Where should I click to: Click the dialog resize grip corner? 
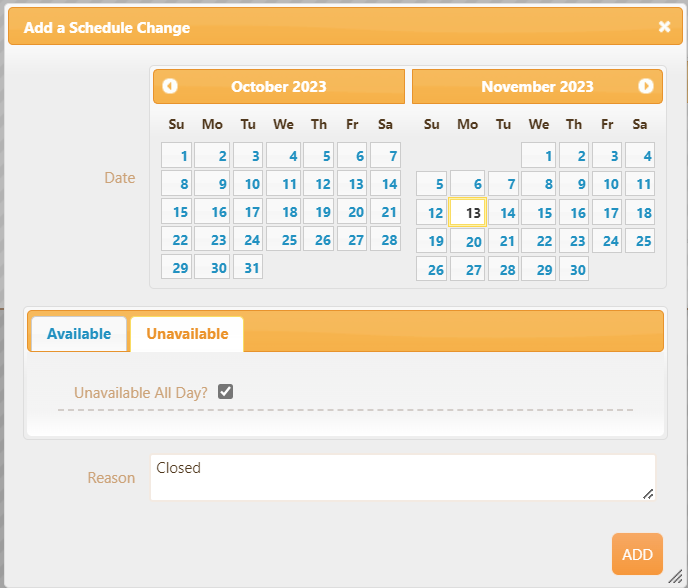coord(679,579)
